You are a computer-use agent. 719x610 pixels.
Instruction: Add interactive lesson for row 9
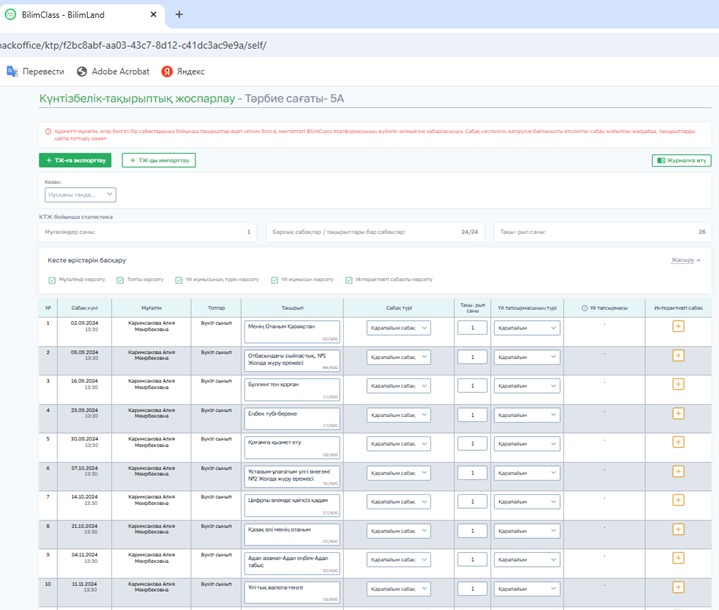tap(678, 558)
